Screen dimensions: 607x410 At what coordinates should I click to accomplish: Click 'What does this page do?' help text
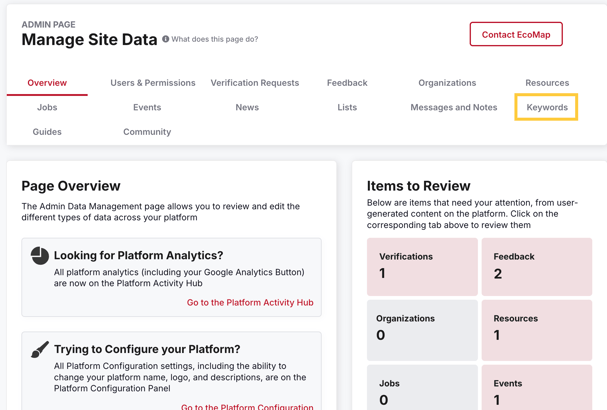215,40
